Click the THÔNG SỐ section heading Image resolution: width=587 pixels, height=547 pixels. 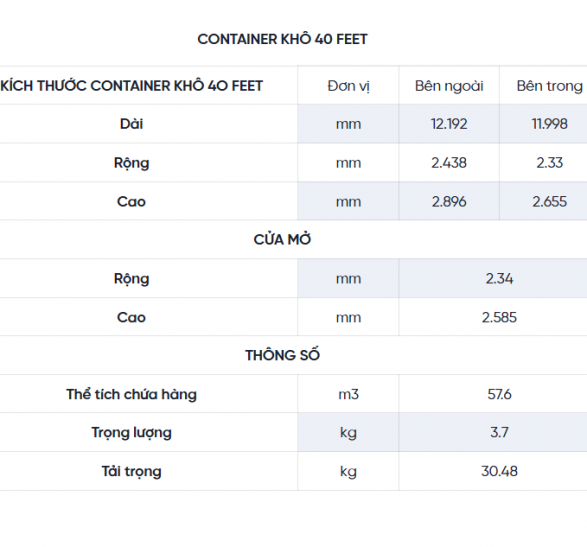click(282, 355)
